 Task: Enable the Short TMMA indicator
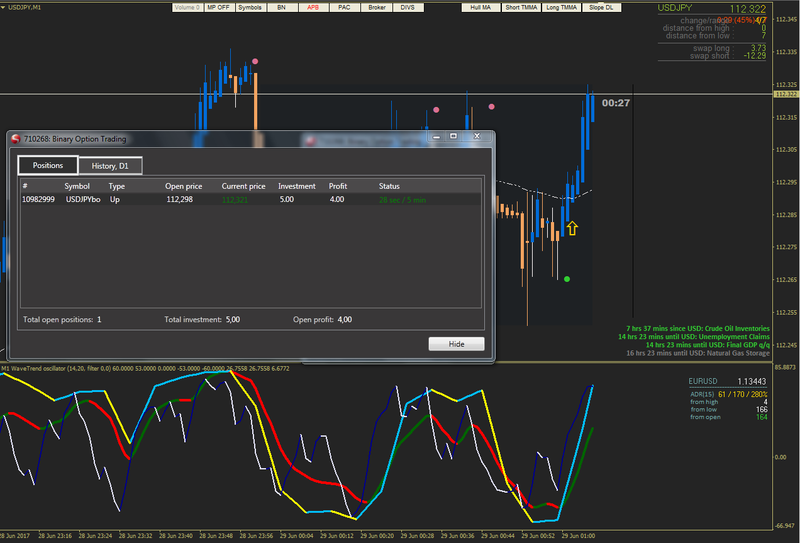click(x=519, y=7)
